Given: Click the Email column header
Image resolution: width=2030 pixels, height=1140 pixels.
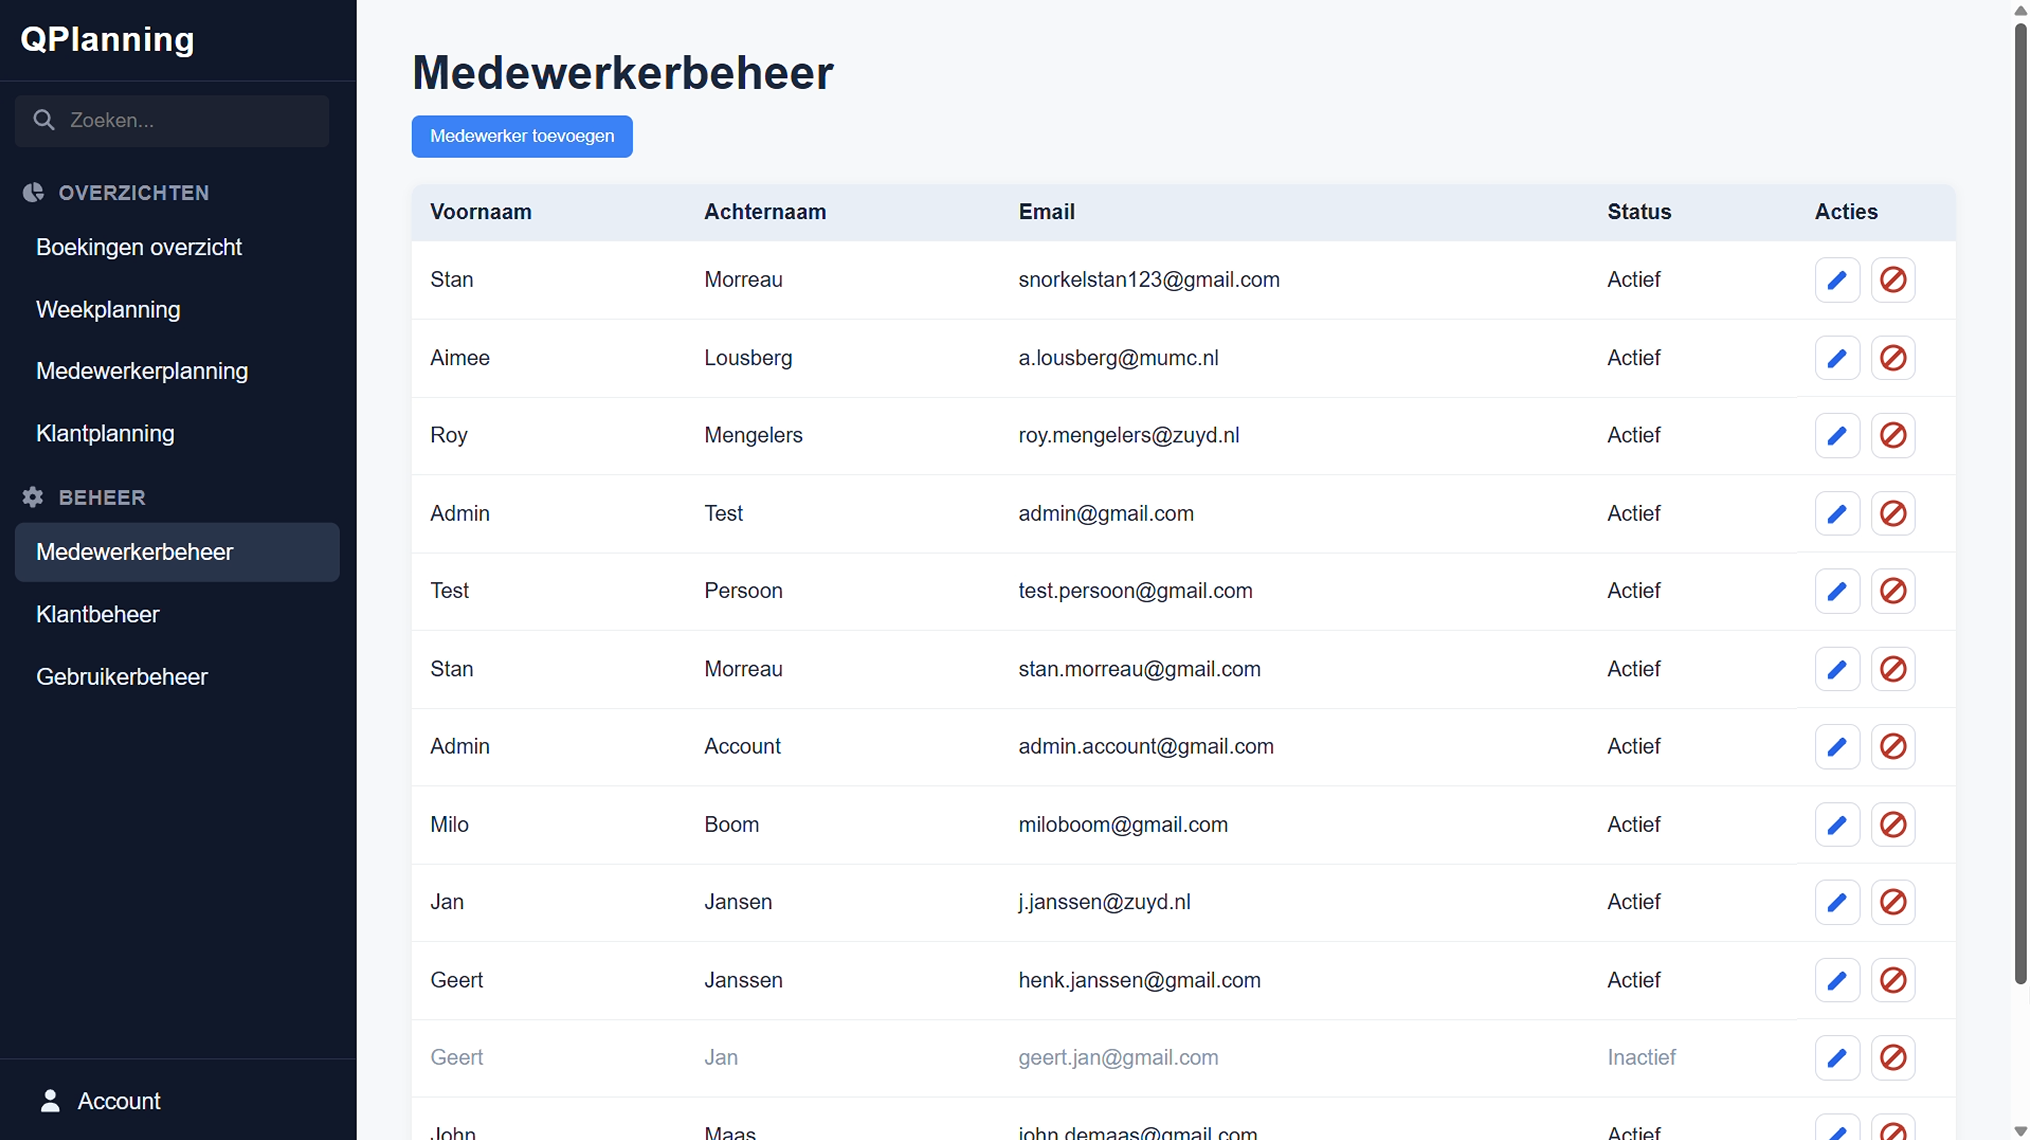Looking at the screenshot, I should (x=1047, y=212).
